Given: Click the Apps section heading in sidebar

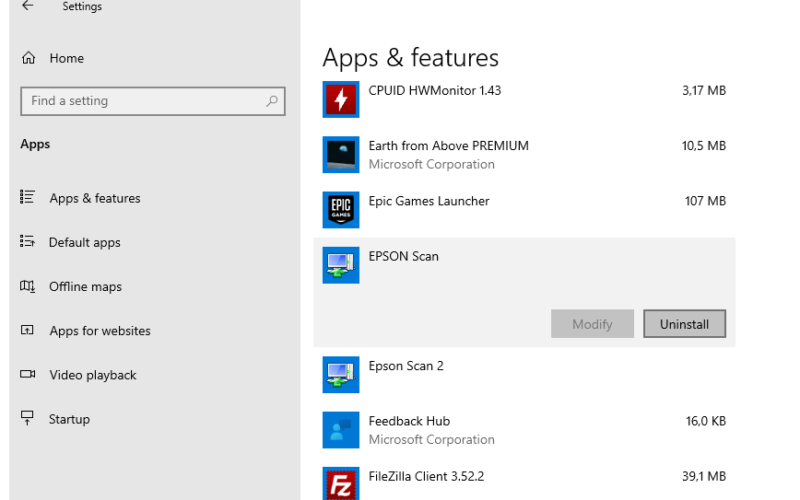Looking at the screenshot, I should point(35,144).
